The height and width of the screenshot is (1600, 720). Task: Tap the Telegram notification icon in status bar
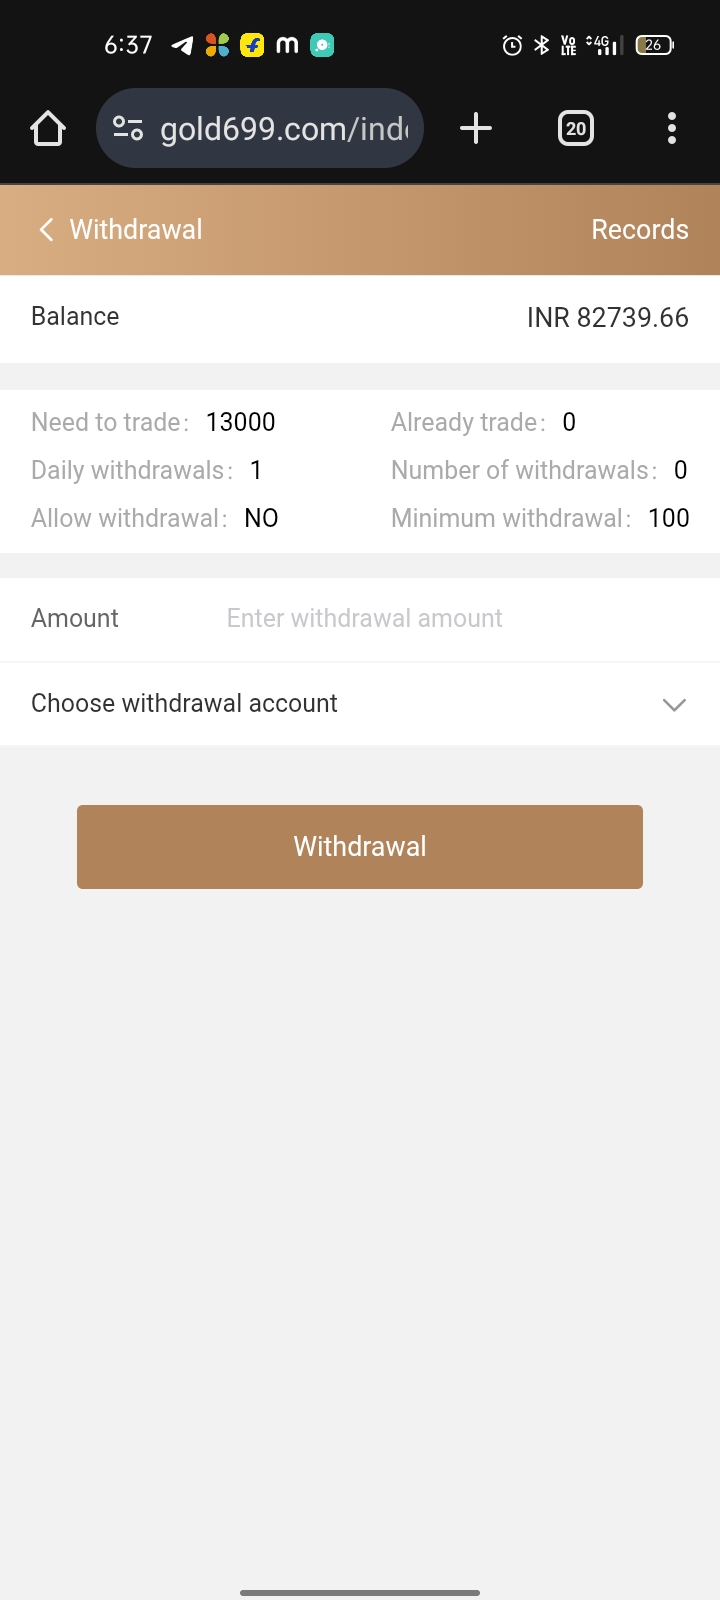[182, 45]
